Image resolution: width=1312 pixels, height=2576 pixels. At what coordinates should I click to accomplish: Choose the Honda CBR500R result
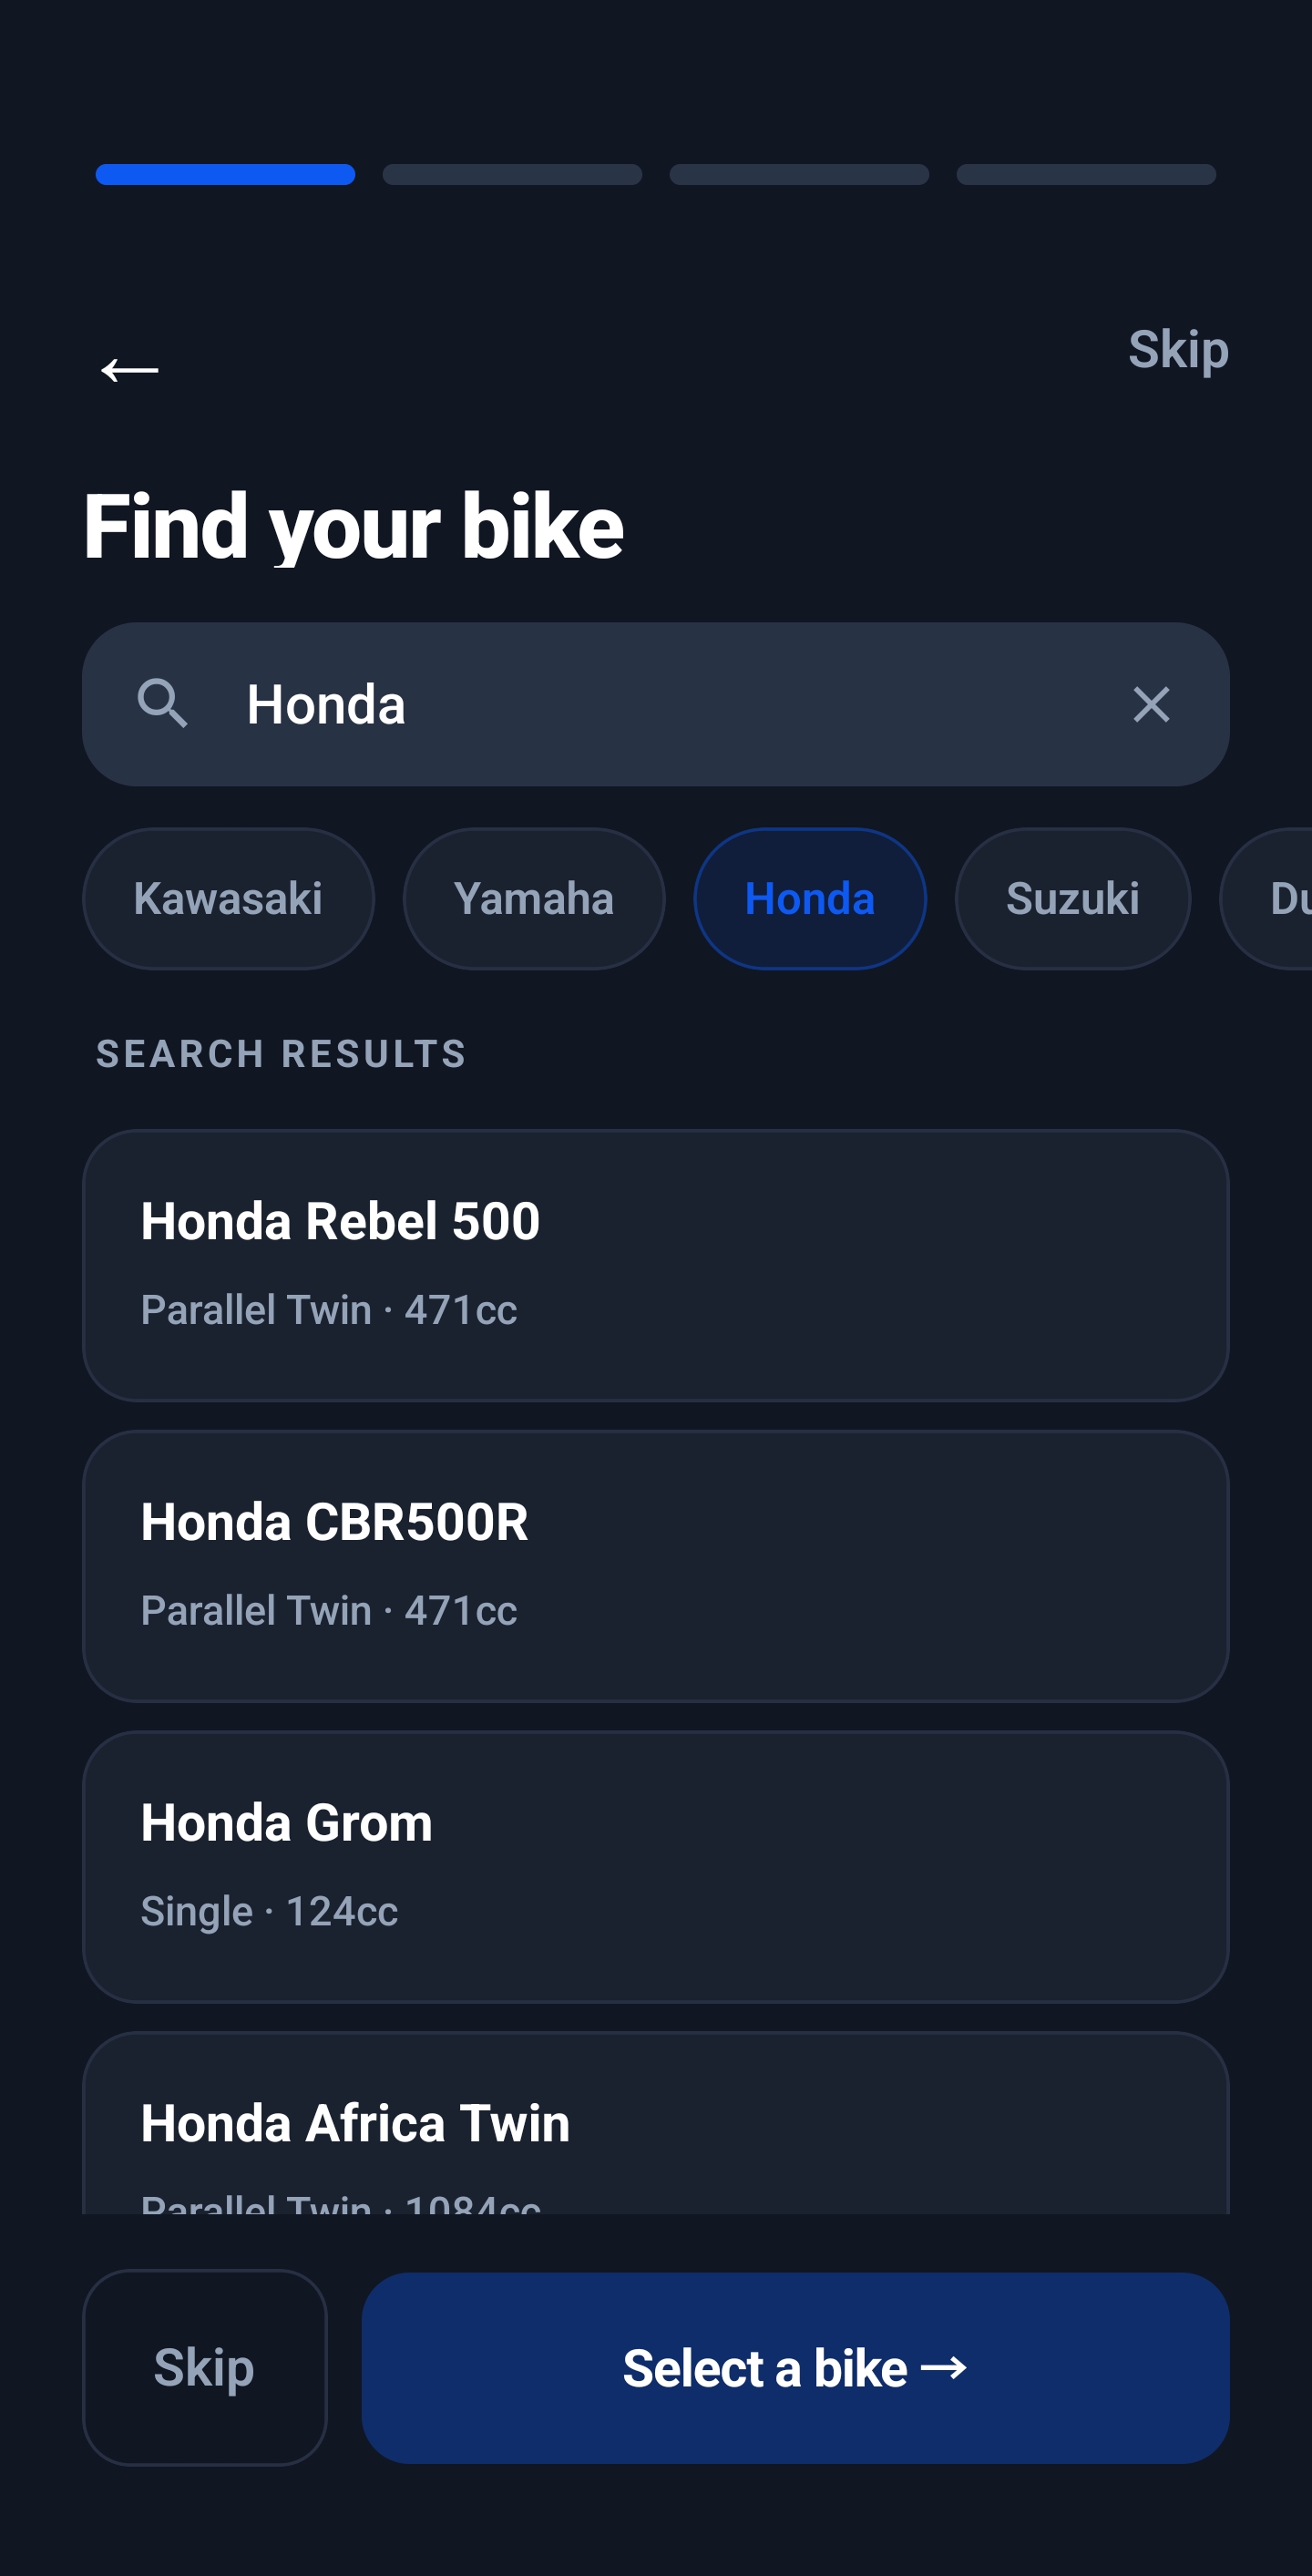coord(655,1566)
